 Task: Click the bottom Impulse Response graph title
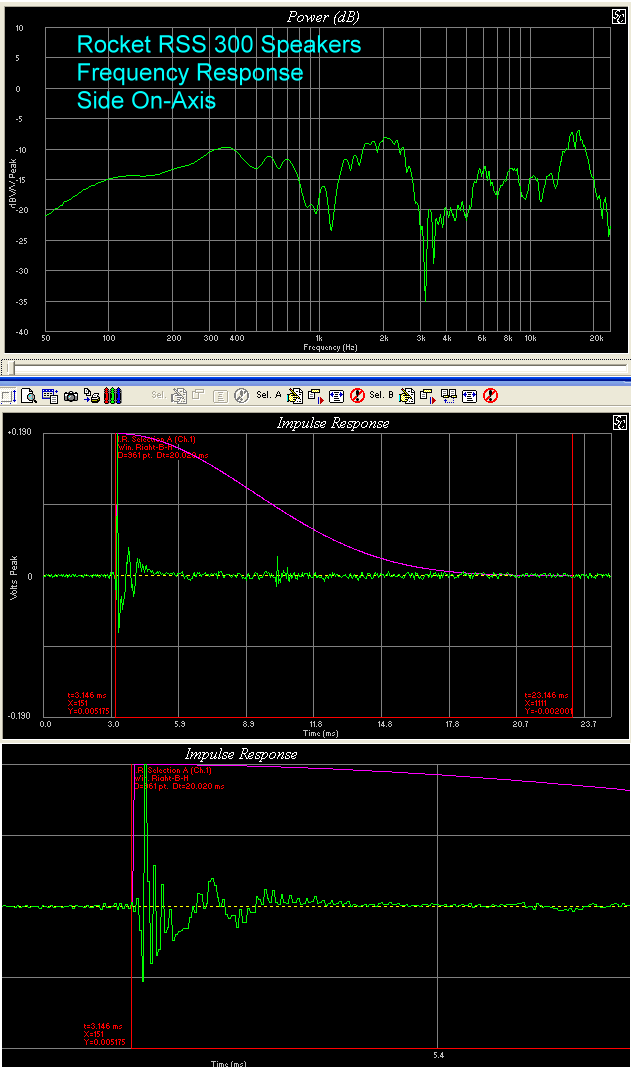(x=241, y=755)
